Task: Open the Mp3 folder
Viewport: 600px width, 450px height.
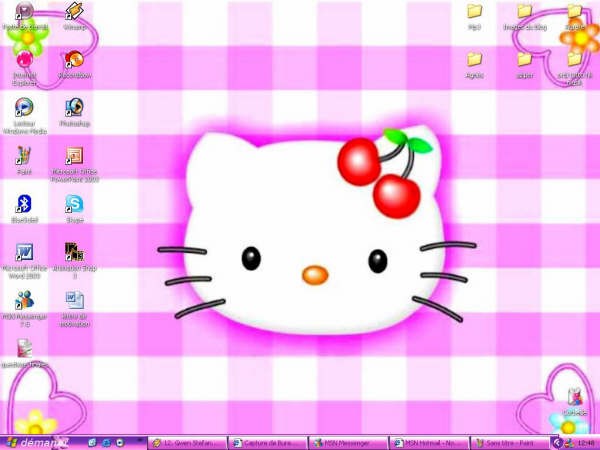Action: pos(474,17)
